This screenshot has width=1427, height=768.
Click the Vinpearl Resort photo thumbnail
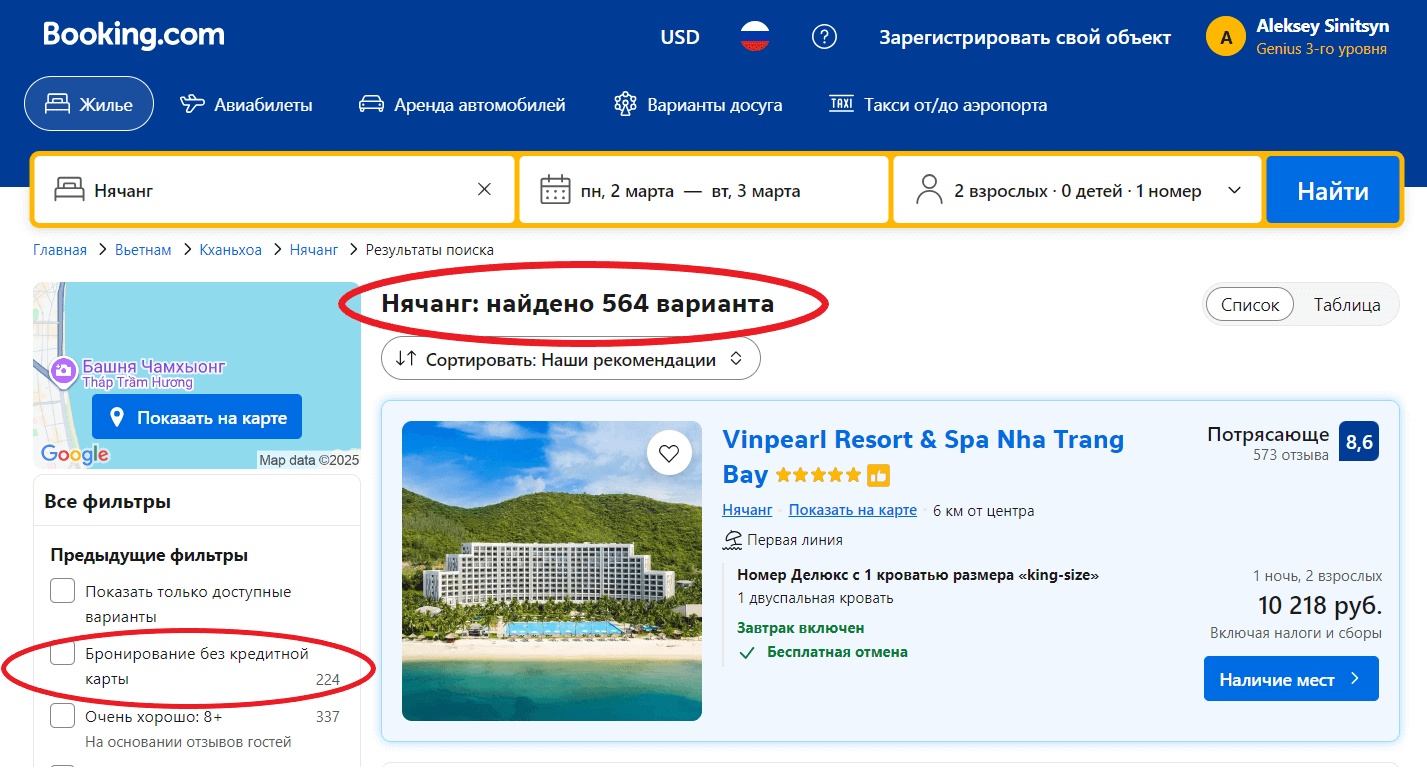(551, 571)
